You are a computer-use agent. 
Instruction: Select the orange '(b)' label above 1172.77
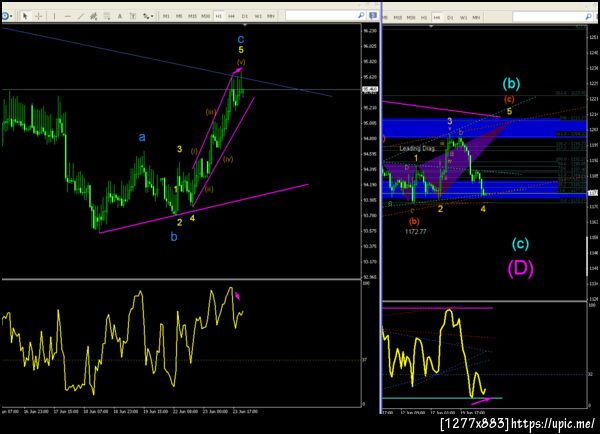[x=414, y=221]
